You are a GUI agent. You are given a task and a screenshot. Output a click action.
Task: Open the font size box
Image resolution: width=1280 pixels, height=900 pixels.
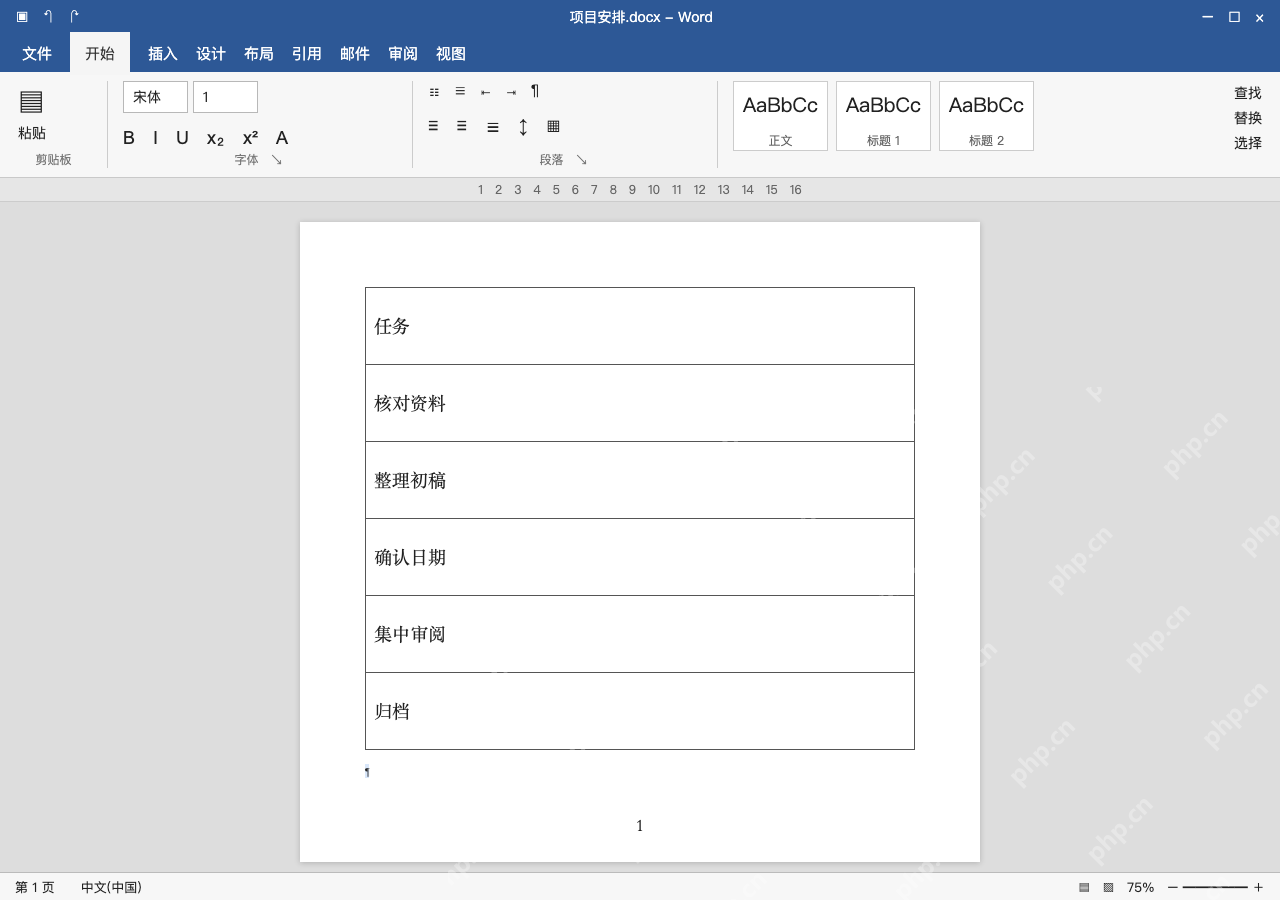225,97
